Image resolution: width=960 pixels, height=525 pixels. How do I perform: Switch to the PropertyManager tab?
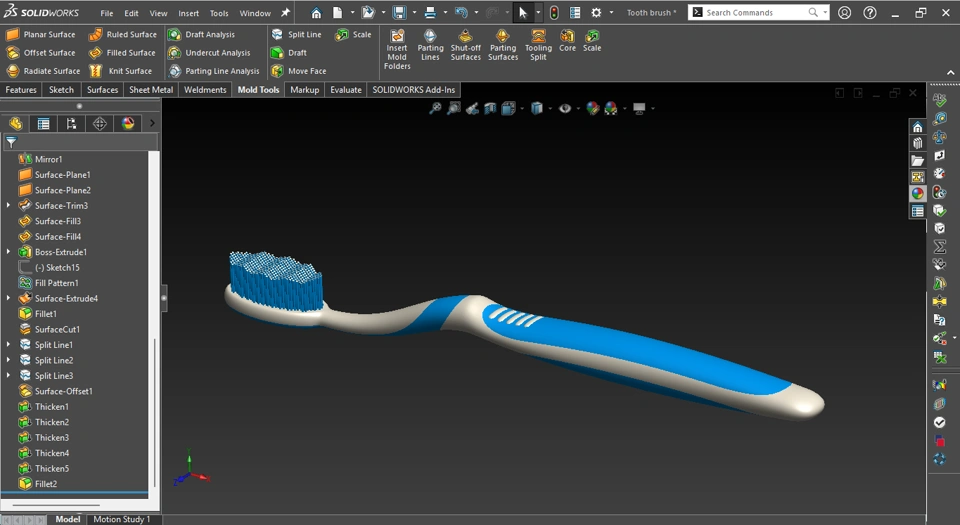pos(43,124)
